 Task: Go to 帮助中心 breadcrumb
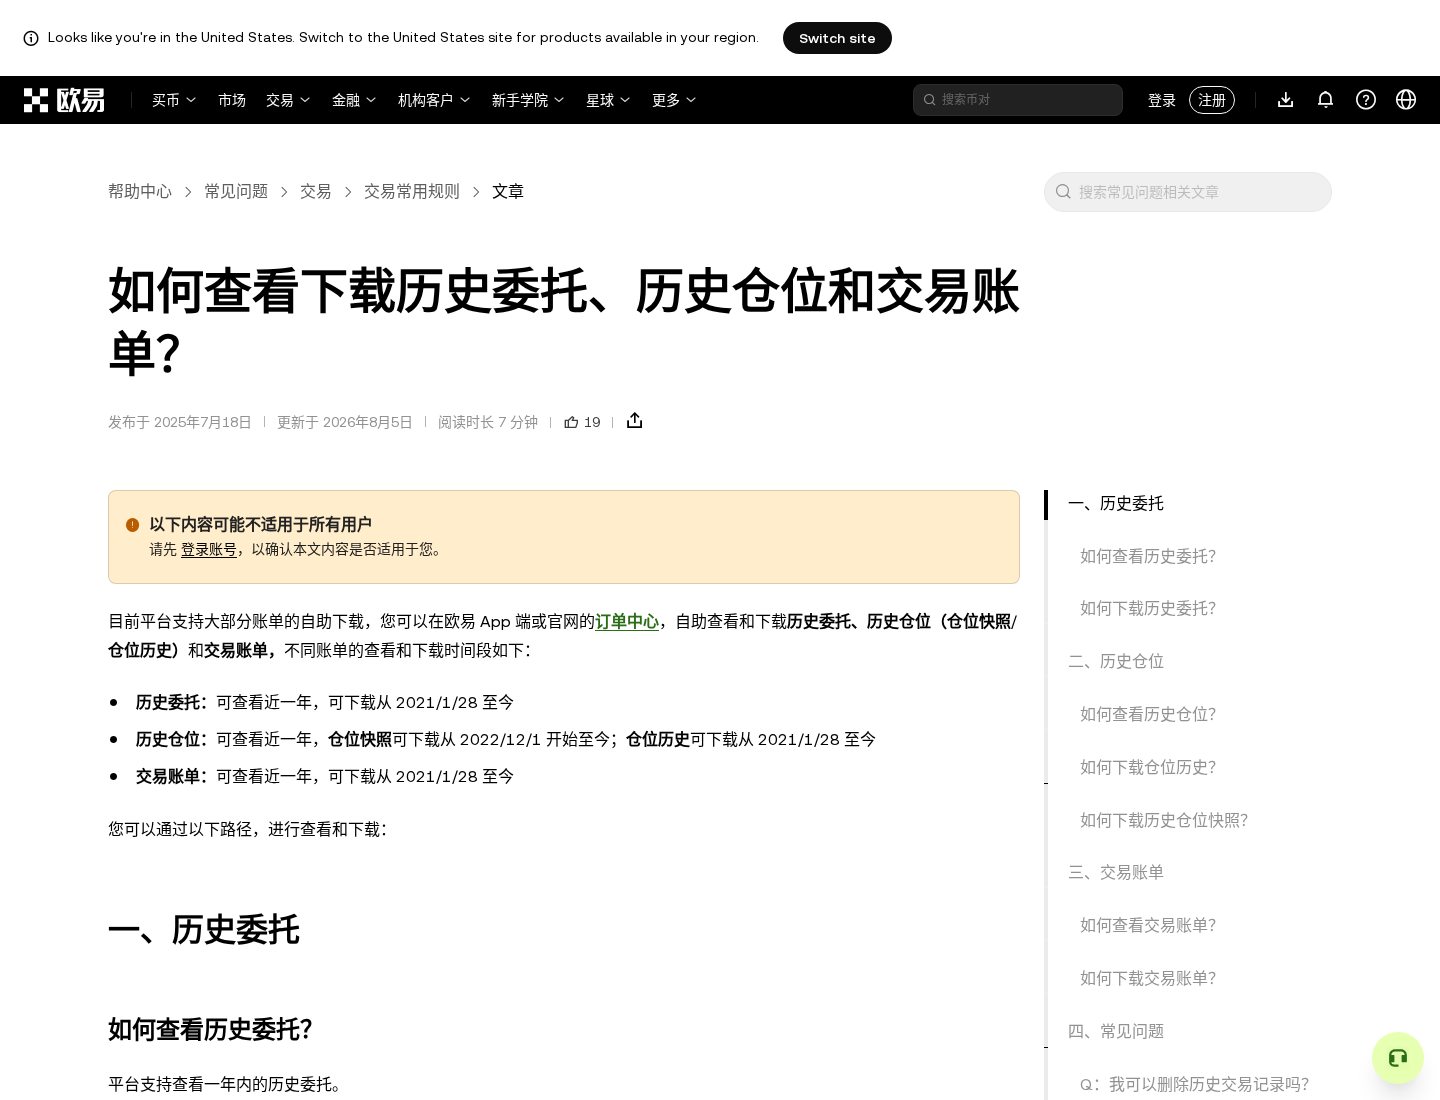click(x=140, y=191)
